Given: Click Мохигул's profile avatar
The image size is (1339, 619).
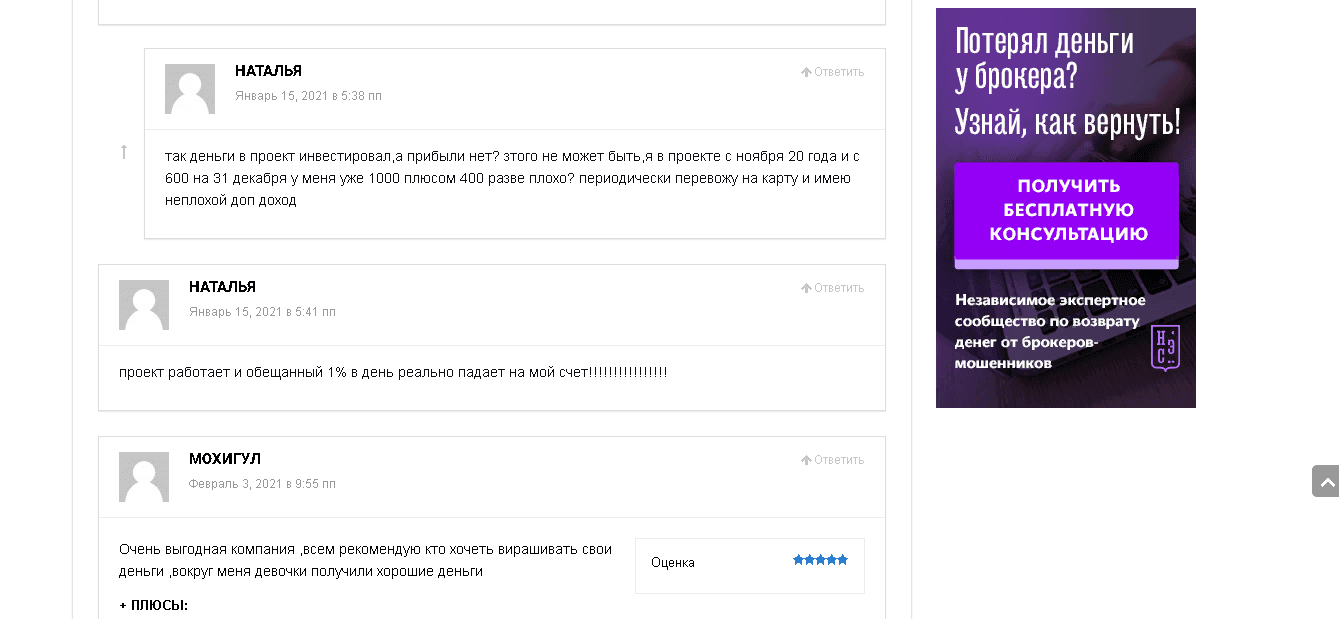Looking at the screenshot, I should [144, 477].
